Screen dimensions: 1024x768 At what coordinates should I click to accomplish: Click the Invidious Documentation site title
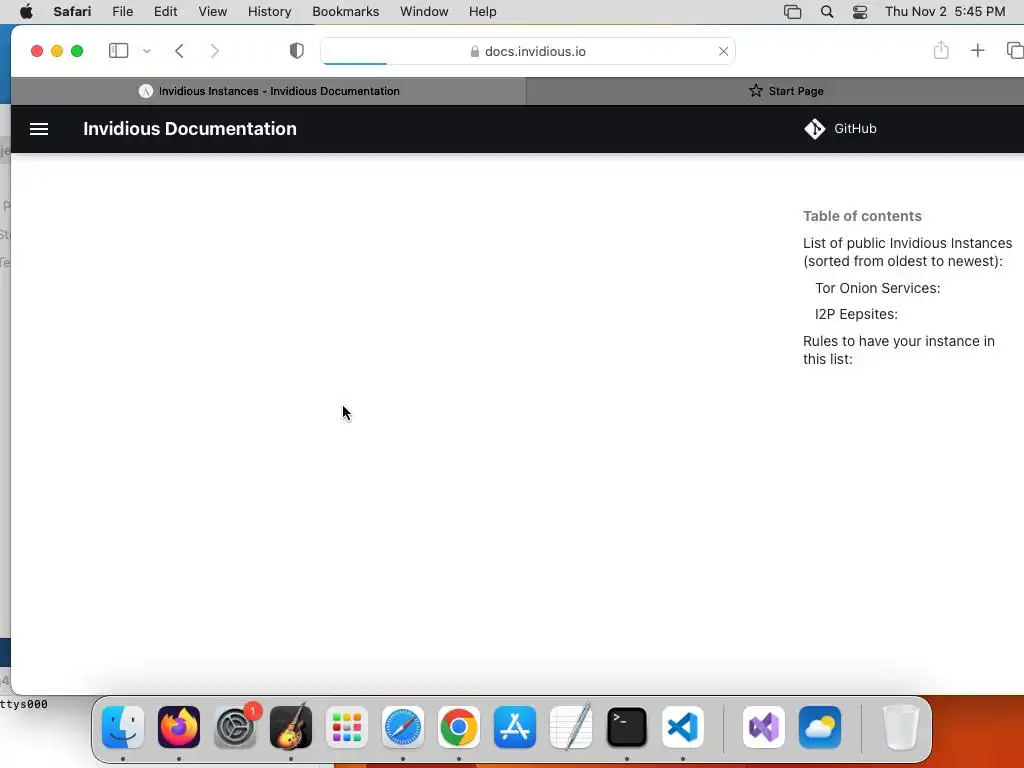click(x=189, y=129)
